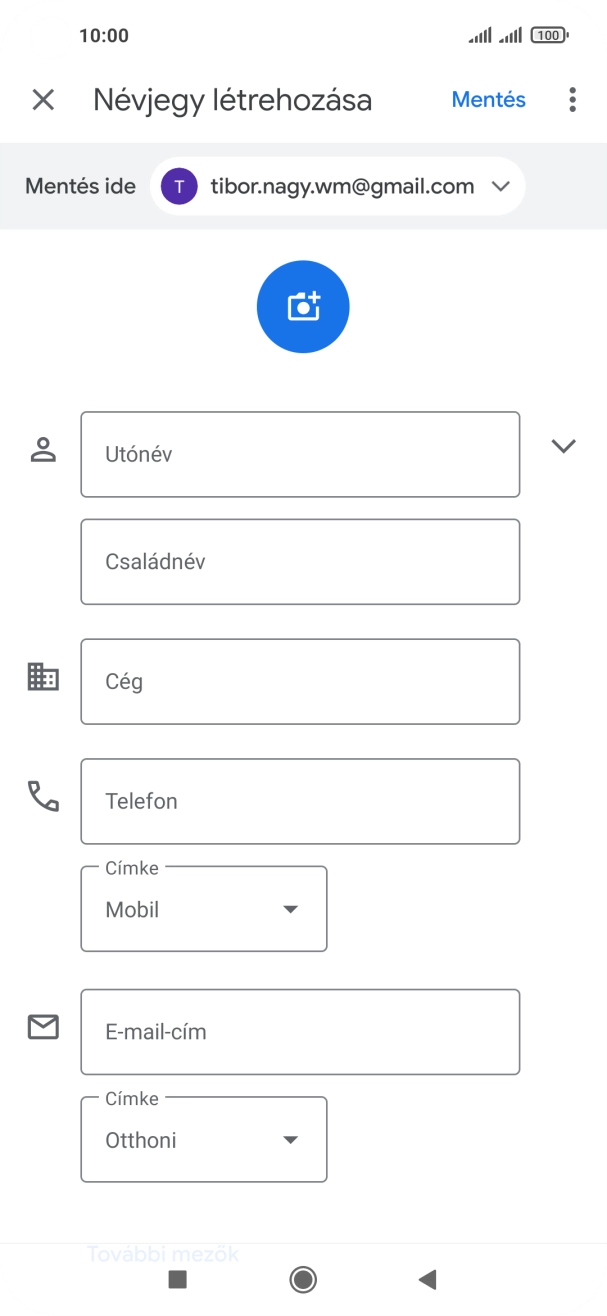Click the Utónév input field
Screen dimensions: 607x1316
coord(300,453)
